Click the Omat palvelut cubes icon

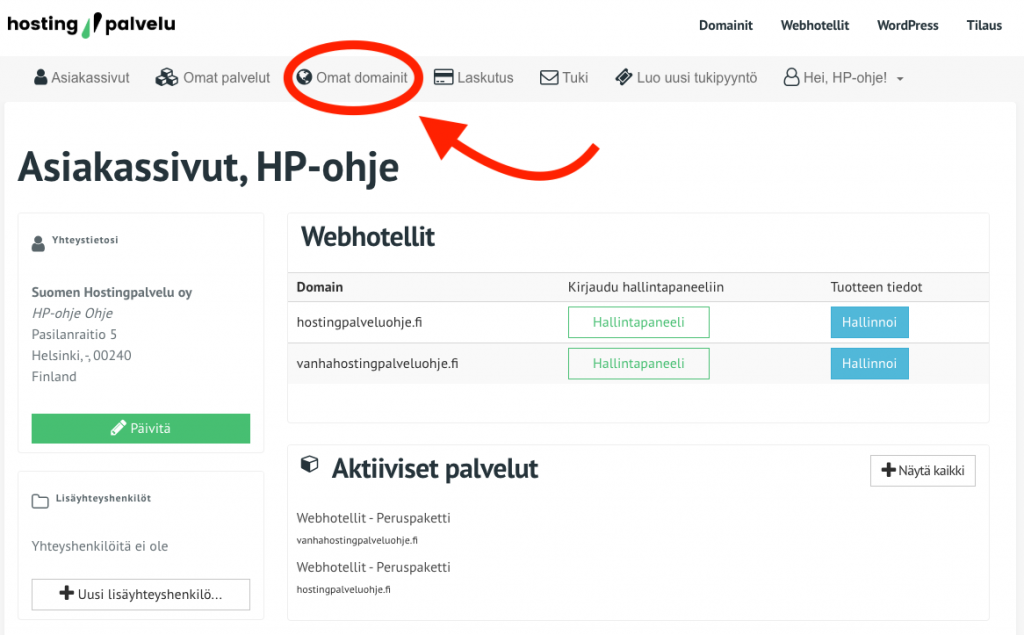point(166,77)
